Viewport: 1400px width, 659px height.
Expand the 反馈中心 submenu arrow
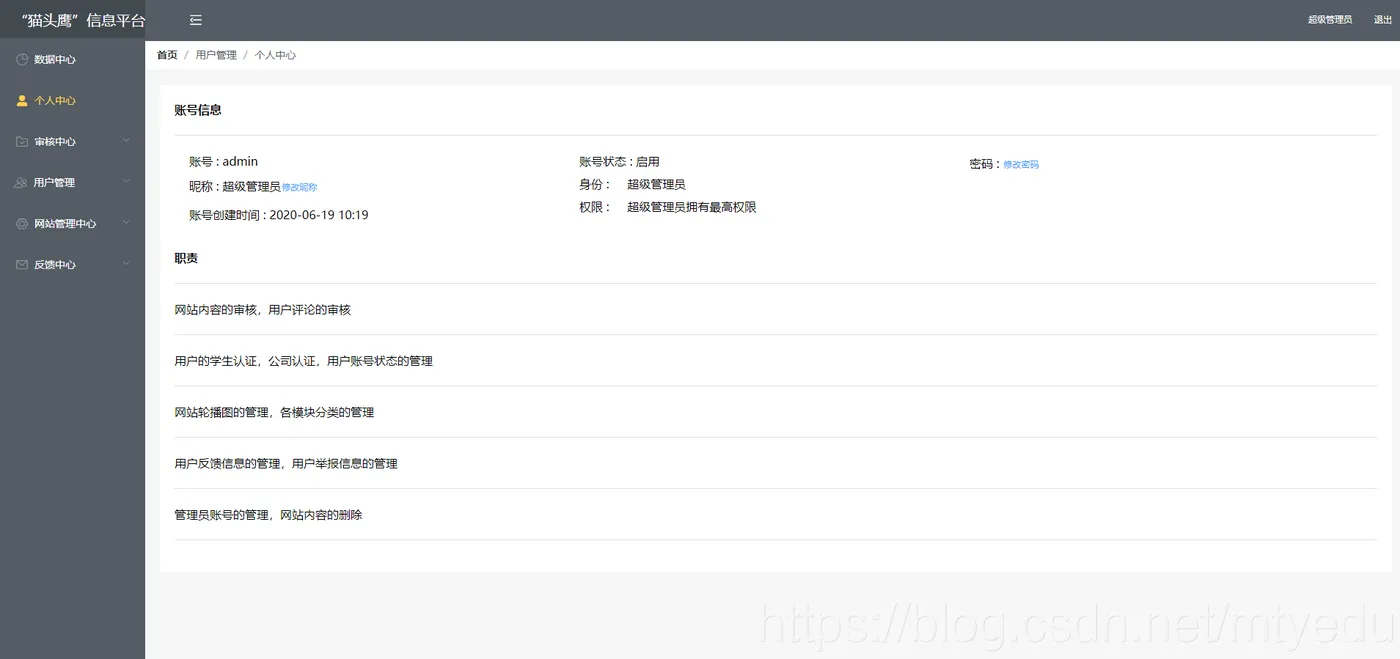pos(126,264)
